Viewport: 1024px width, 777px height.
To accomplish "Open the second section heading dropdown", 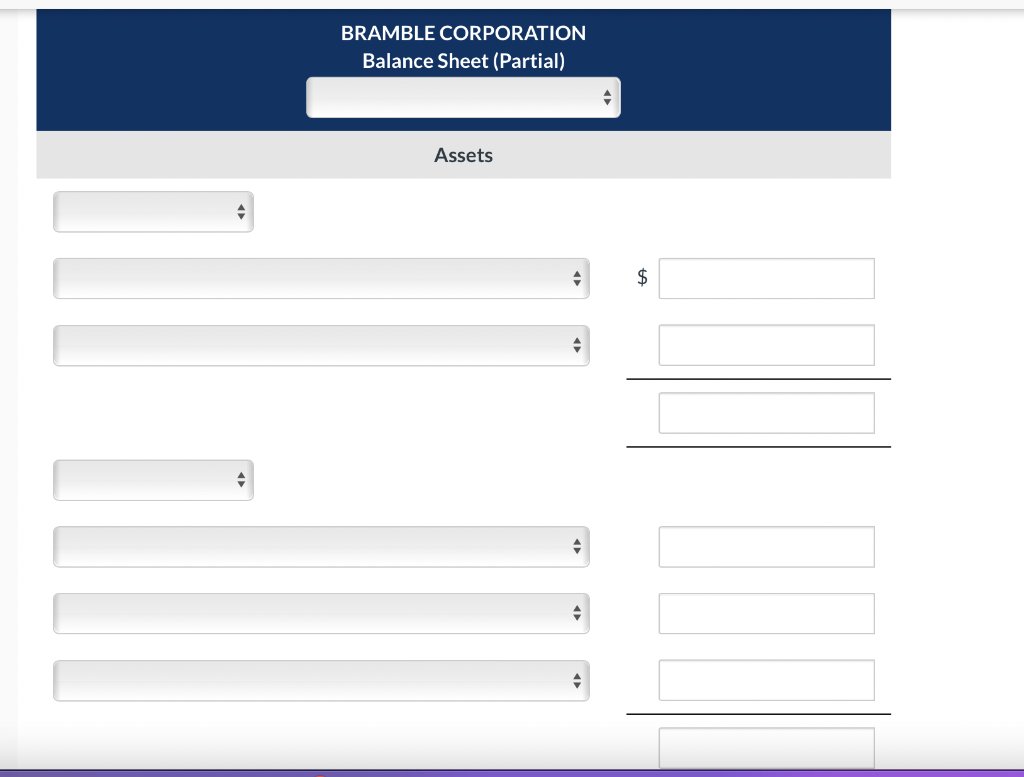I will click(x=153, y=479).
